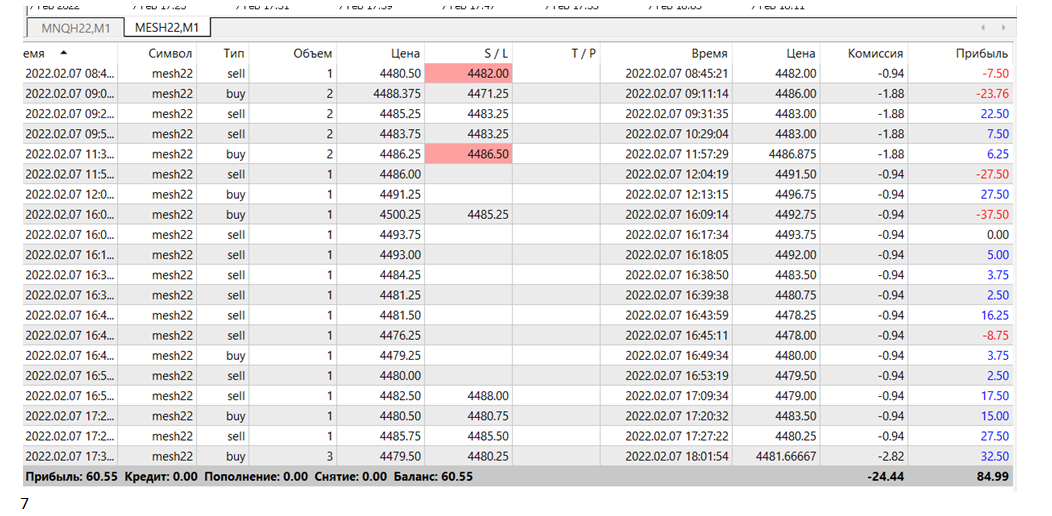1052x516 pixels.
Task: Click the open price 4476.25
Action: pos(400,336)
